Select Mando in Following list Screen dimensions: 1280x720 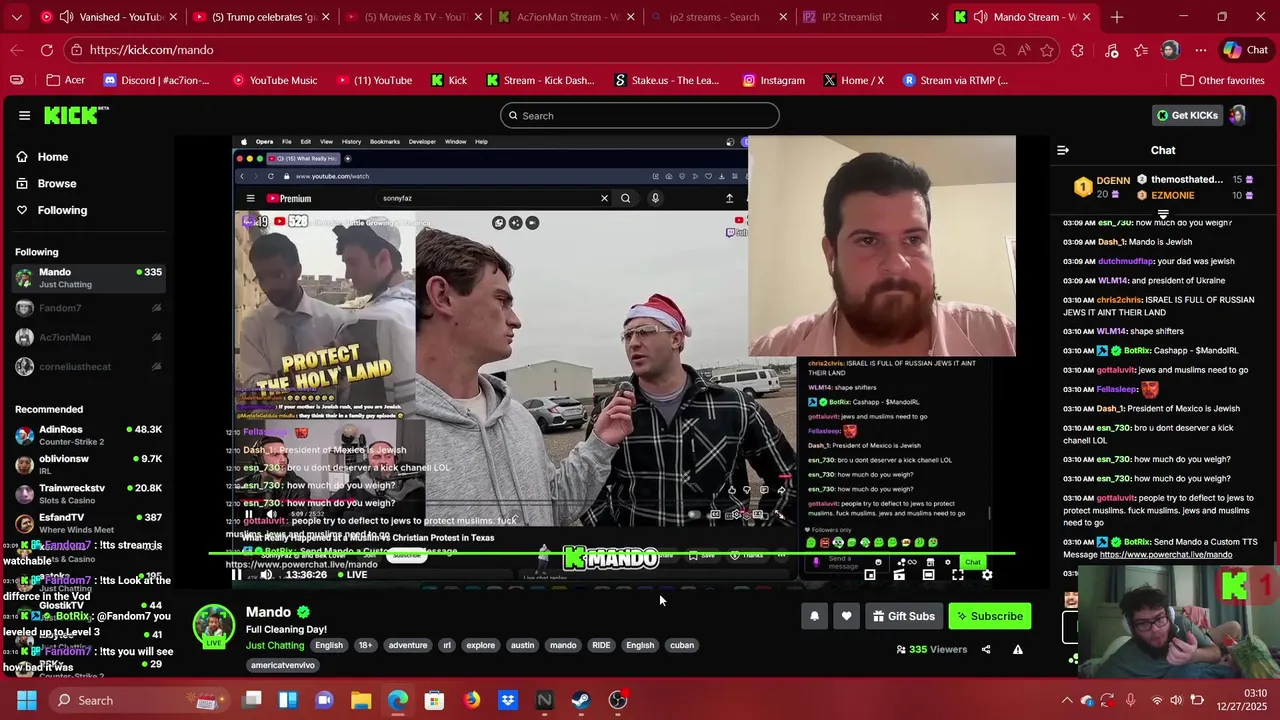click(x=89, y=278)
